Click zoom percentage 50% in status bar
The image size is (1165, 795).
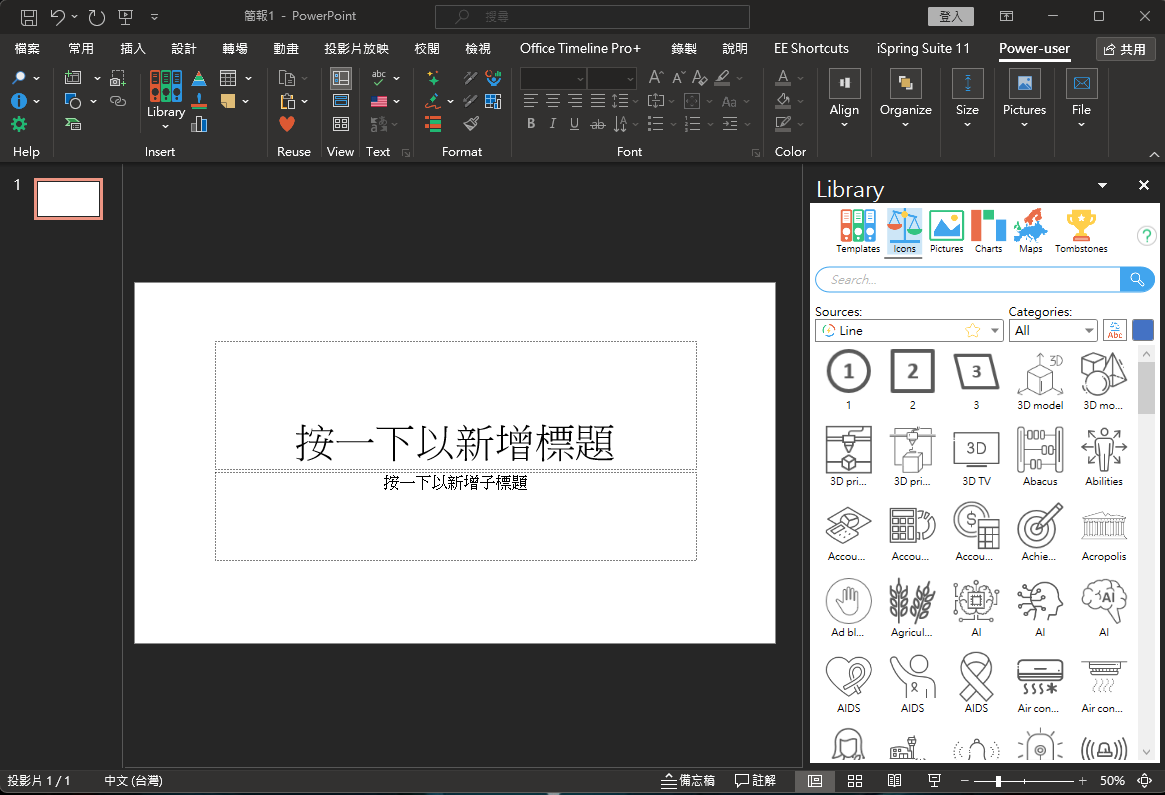(x=1112, y=781)
